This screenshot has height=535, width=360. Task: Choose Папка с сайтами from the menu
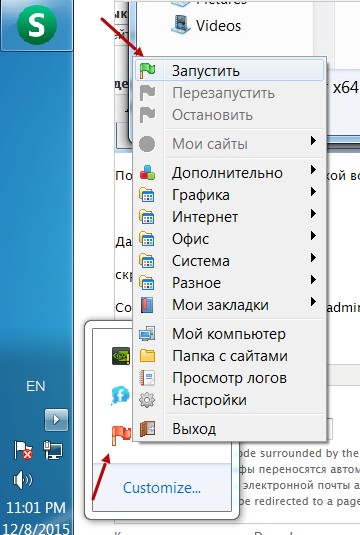(229, 356)
